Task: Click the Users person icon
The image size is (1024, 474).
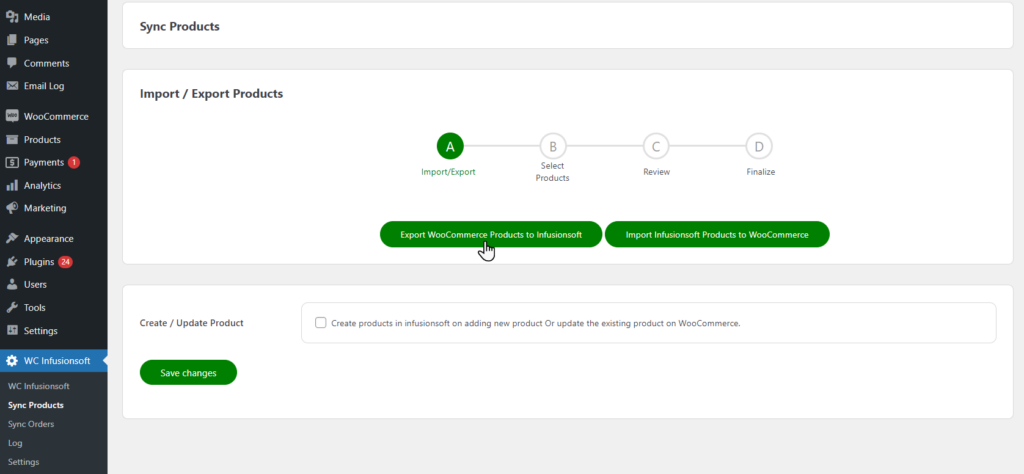Action: (x=12, y=285)
